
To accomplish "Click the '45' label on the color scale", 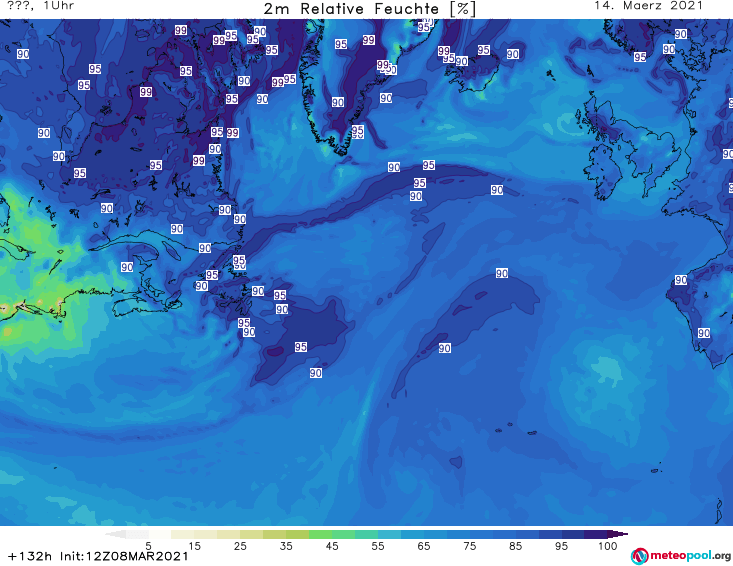I will [x=332, y=545].
